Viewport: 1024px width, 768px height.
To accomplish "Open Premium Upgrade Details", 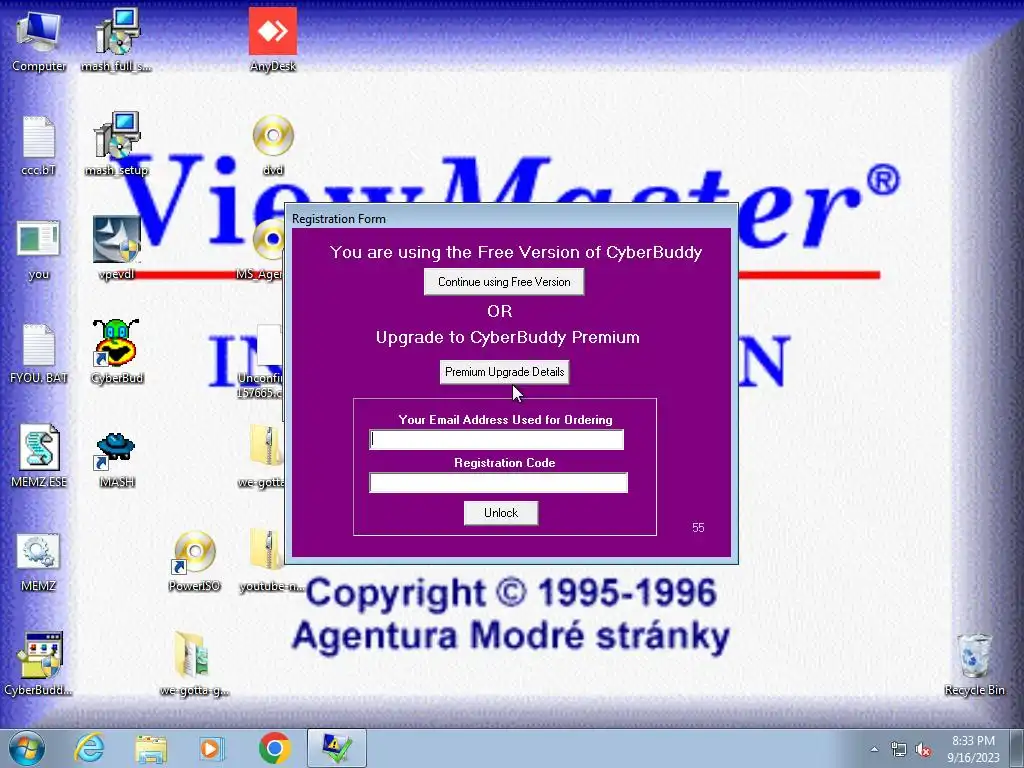I will click(504, 372).
